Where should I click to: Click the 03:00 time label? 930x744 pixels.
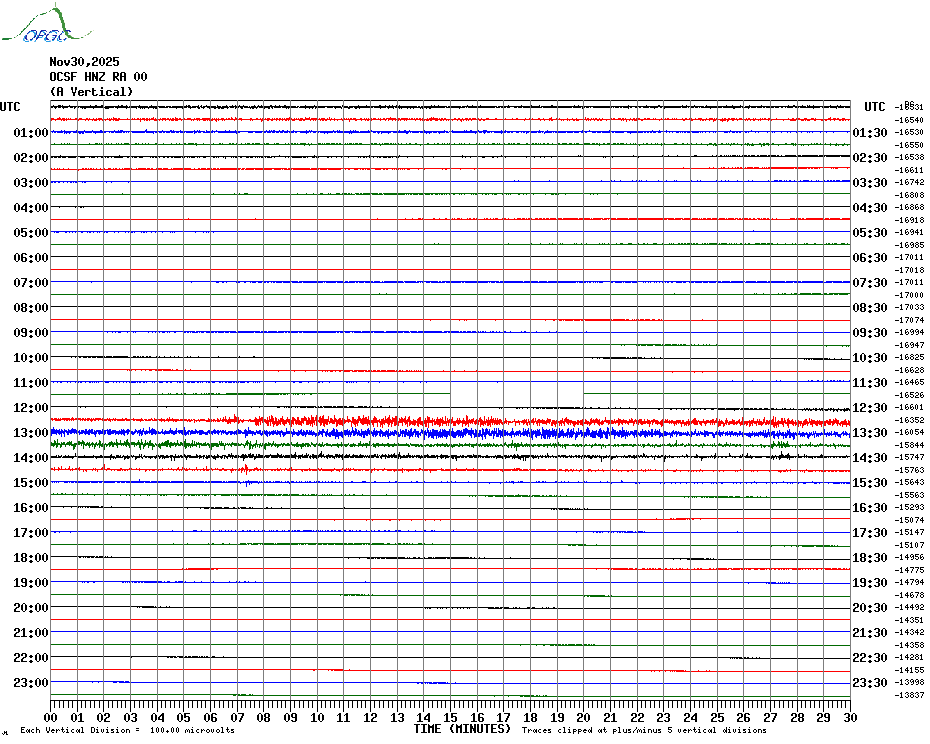click(x=31, y=182)
